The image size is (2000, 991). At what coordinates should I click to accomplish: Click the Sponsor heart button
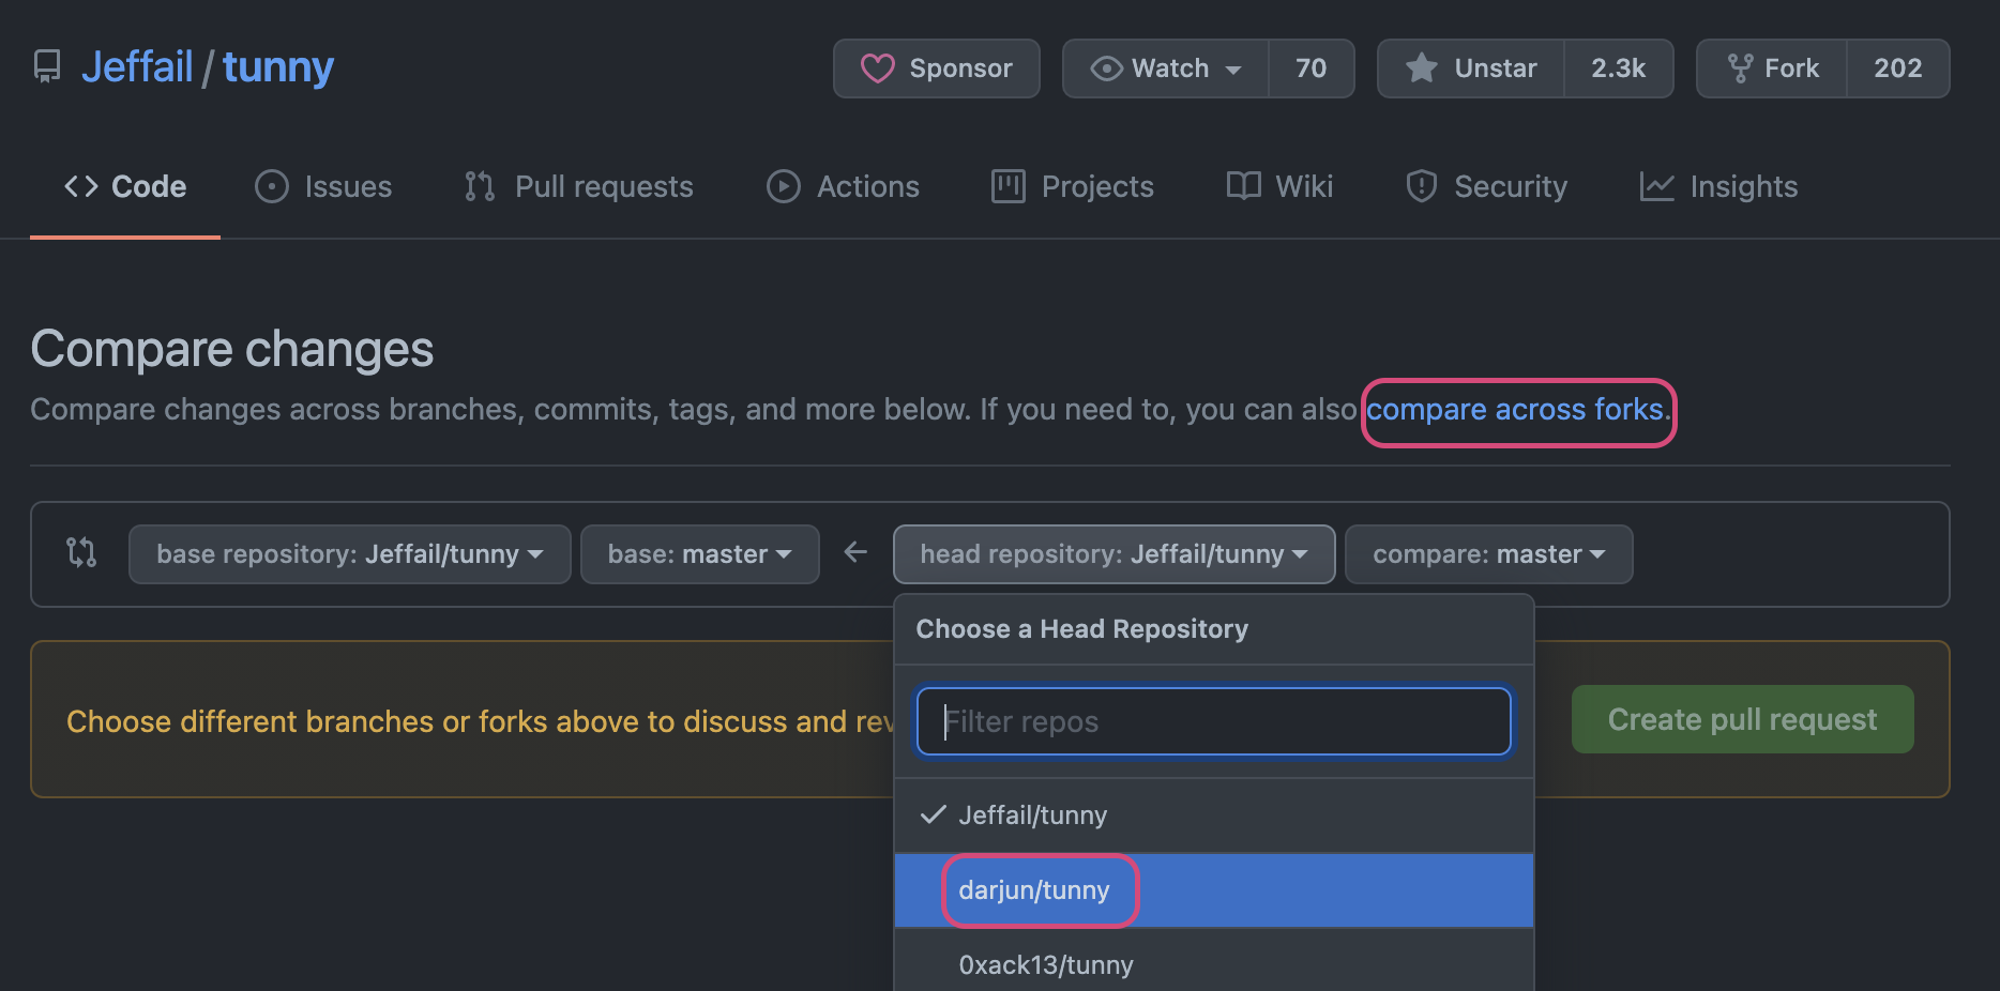[936, 68]
